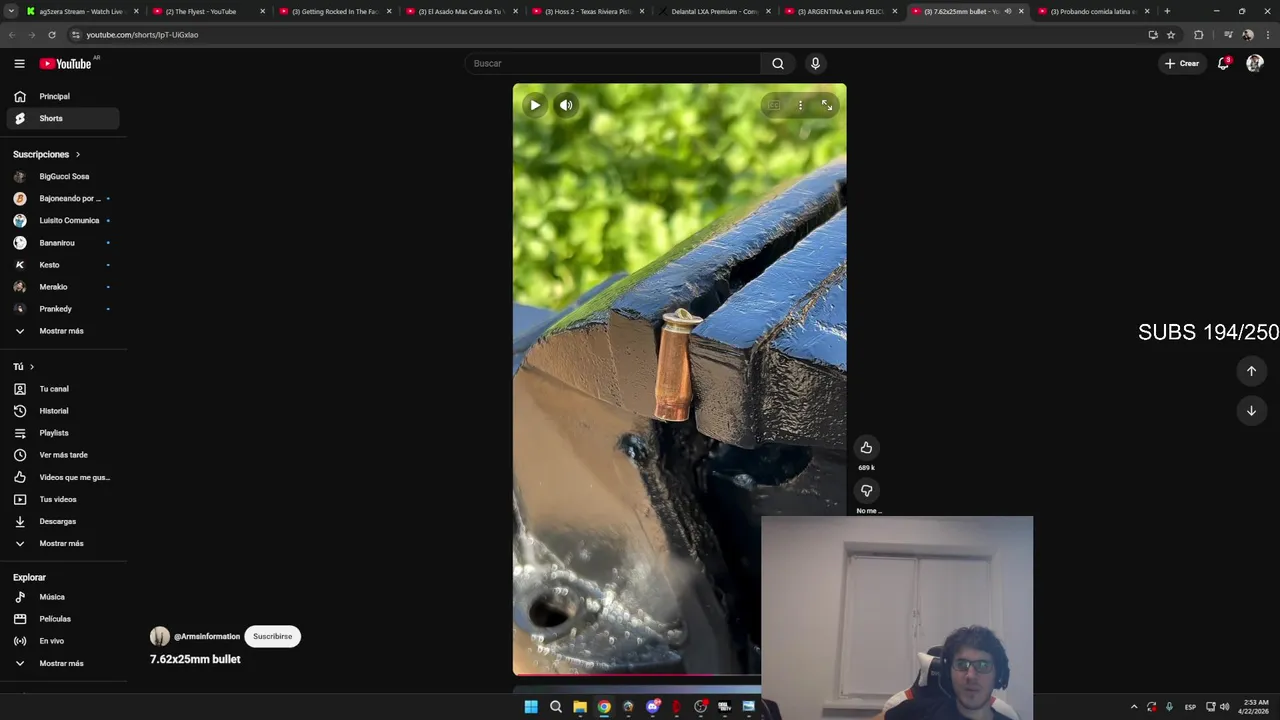Screen dimensions: 1280x720
Task: Switch to El Asado Mas Caro tab
Action: (x=461, y=11)
